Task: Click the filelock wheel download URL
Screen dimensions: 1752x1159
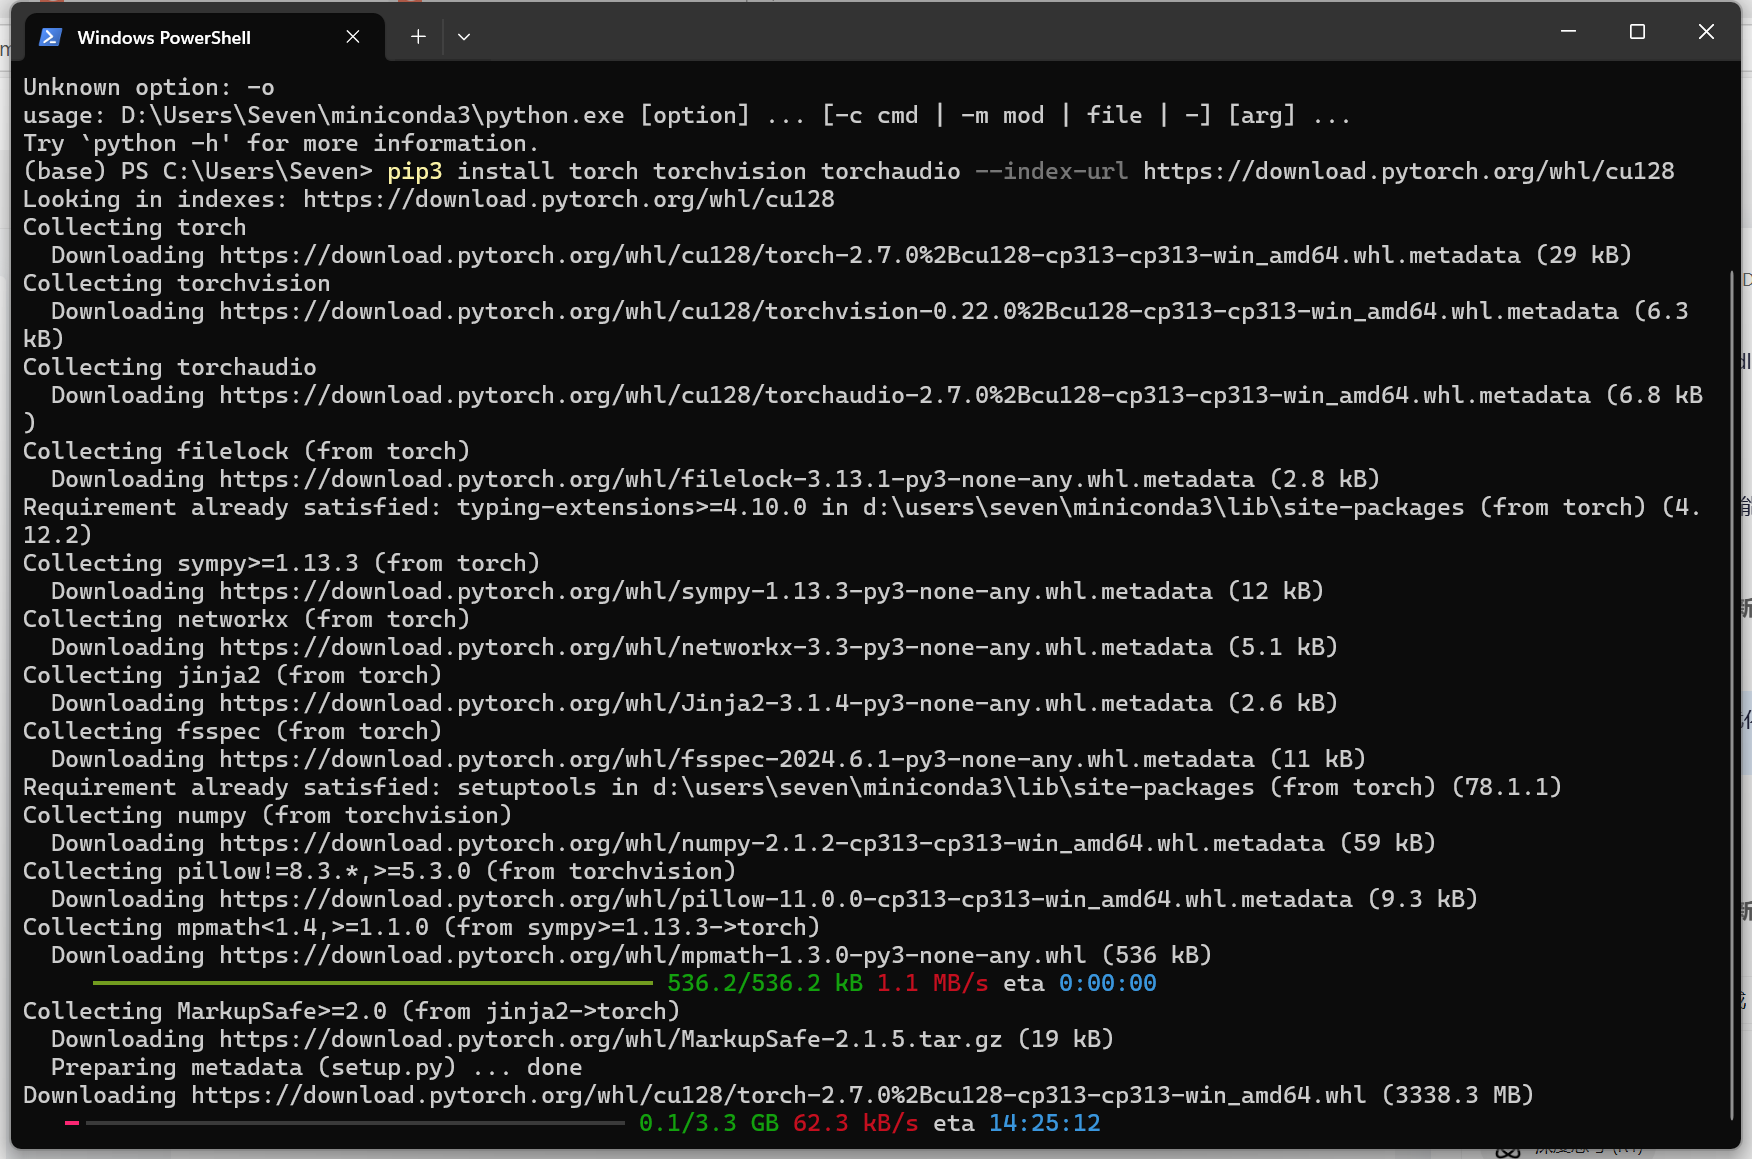Action: coord(720,479)
